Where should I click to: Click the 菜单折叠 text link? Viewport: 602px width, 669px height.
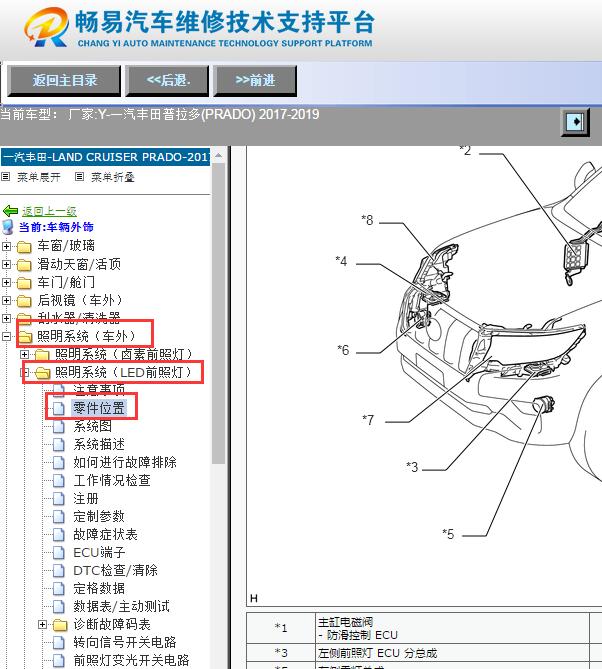tap(113, 177)
